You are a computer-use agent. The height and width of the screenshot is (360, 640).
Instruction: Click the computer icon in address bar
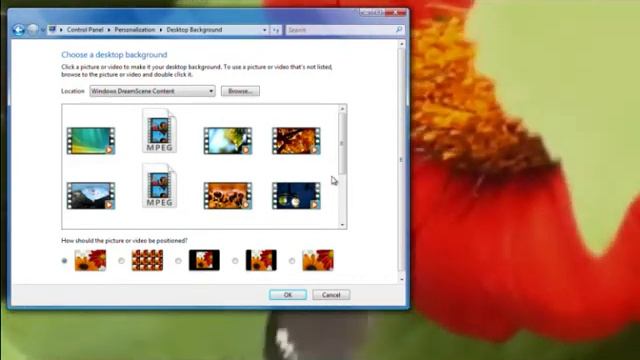pyautogui.click(x=52, y=29)
